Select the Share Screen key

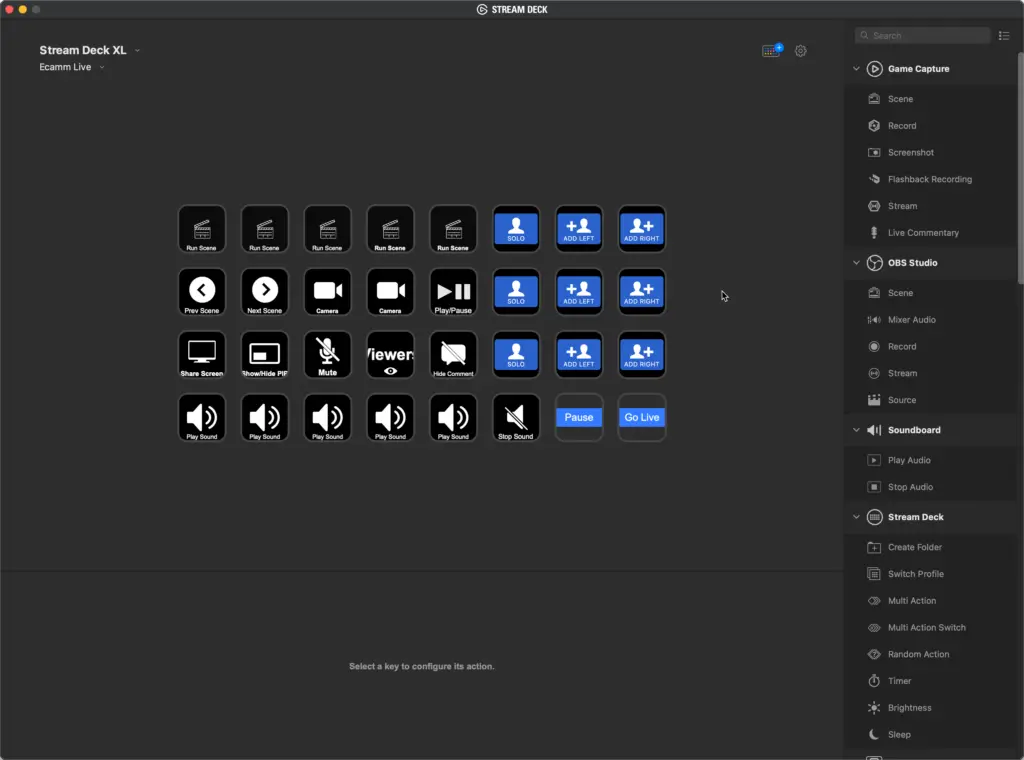click(x=202, y=355)
